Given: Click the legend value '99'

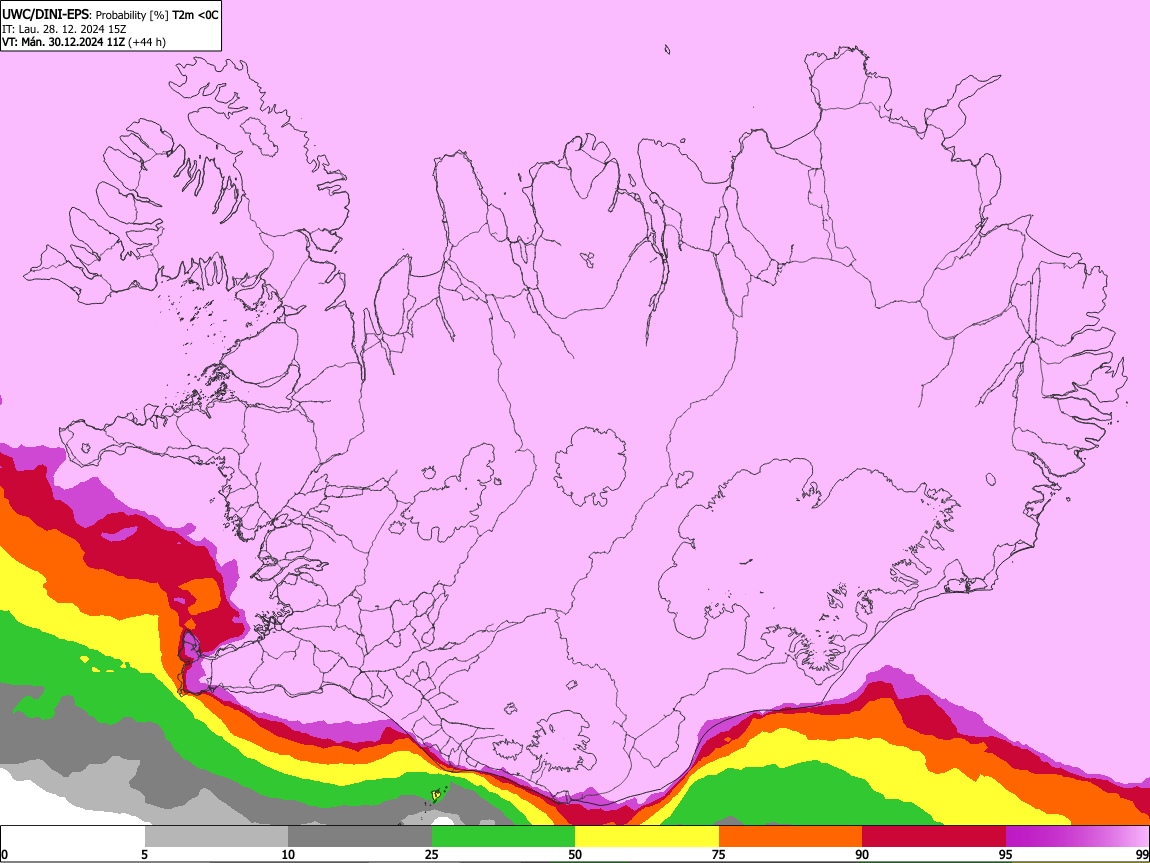Looking at the screenshot, I should [1141, 854].
